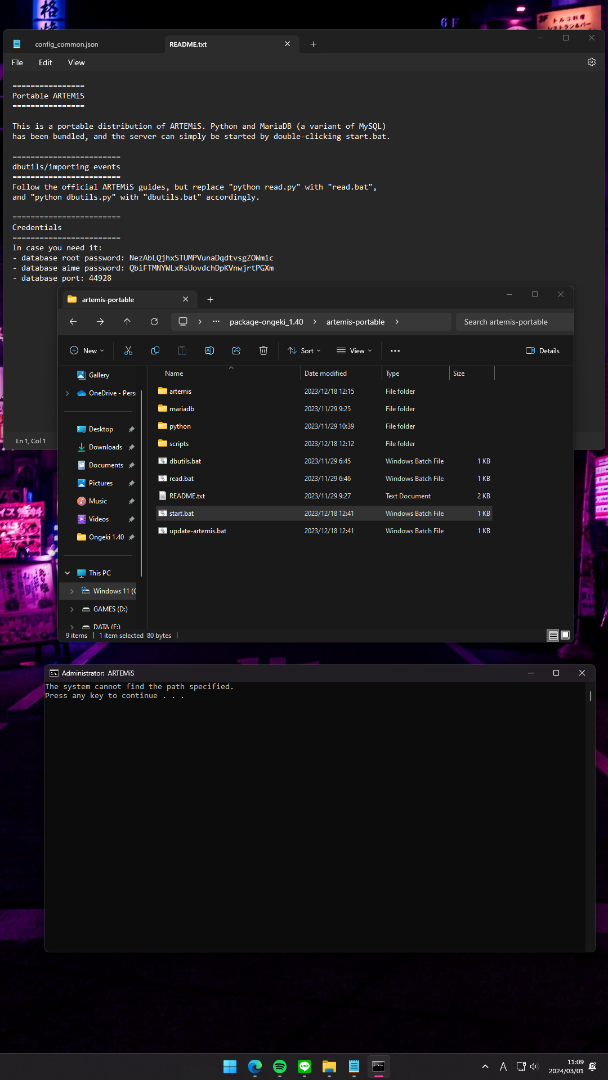The height and width of the screenshot is (1080, 608).
Task: Expand the OneDrive tree node
Action: (x=68, y=393)
